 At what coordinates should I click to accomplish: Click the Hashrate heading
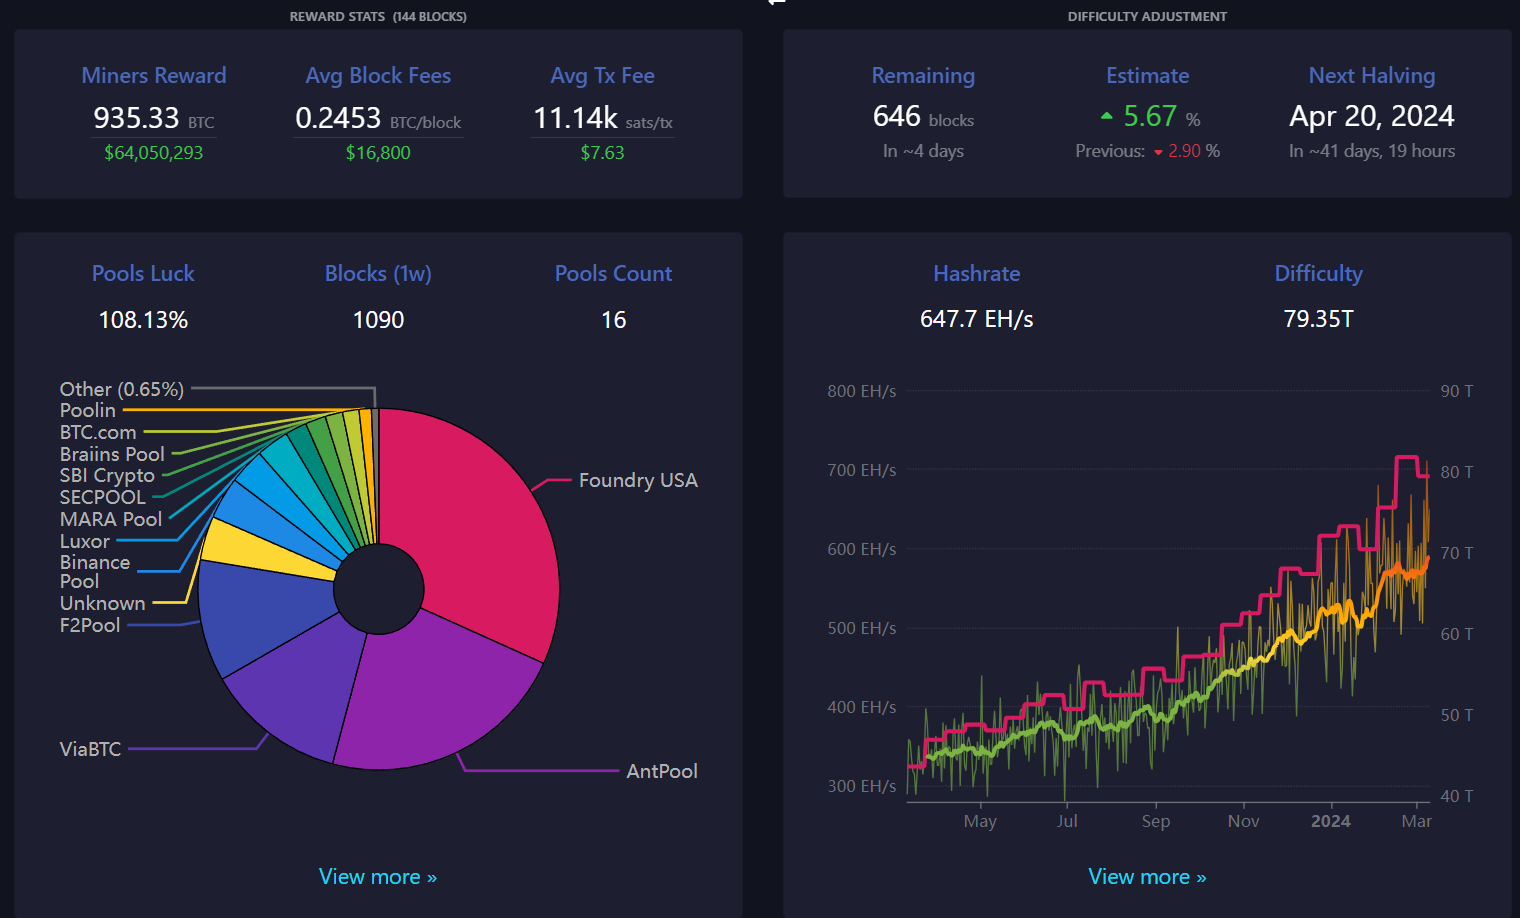[x=976, y=273]
